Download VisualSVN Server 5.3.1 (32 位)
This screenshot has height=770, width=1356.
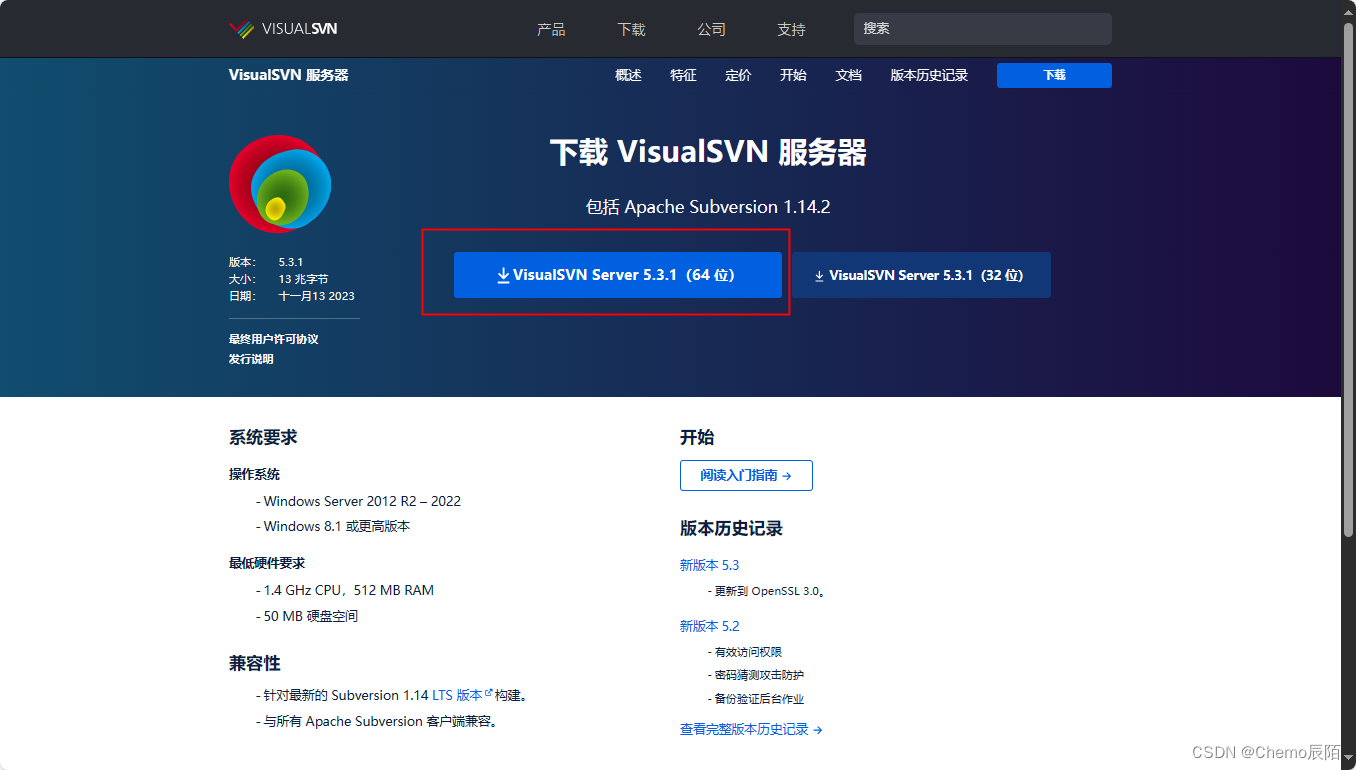click(920, 275)
